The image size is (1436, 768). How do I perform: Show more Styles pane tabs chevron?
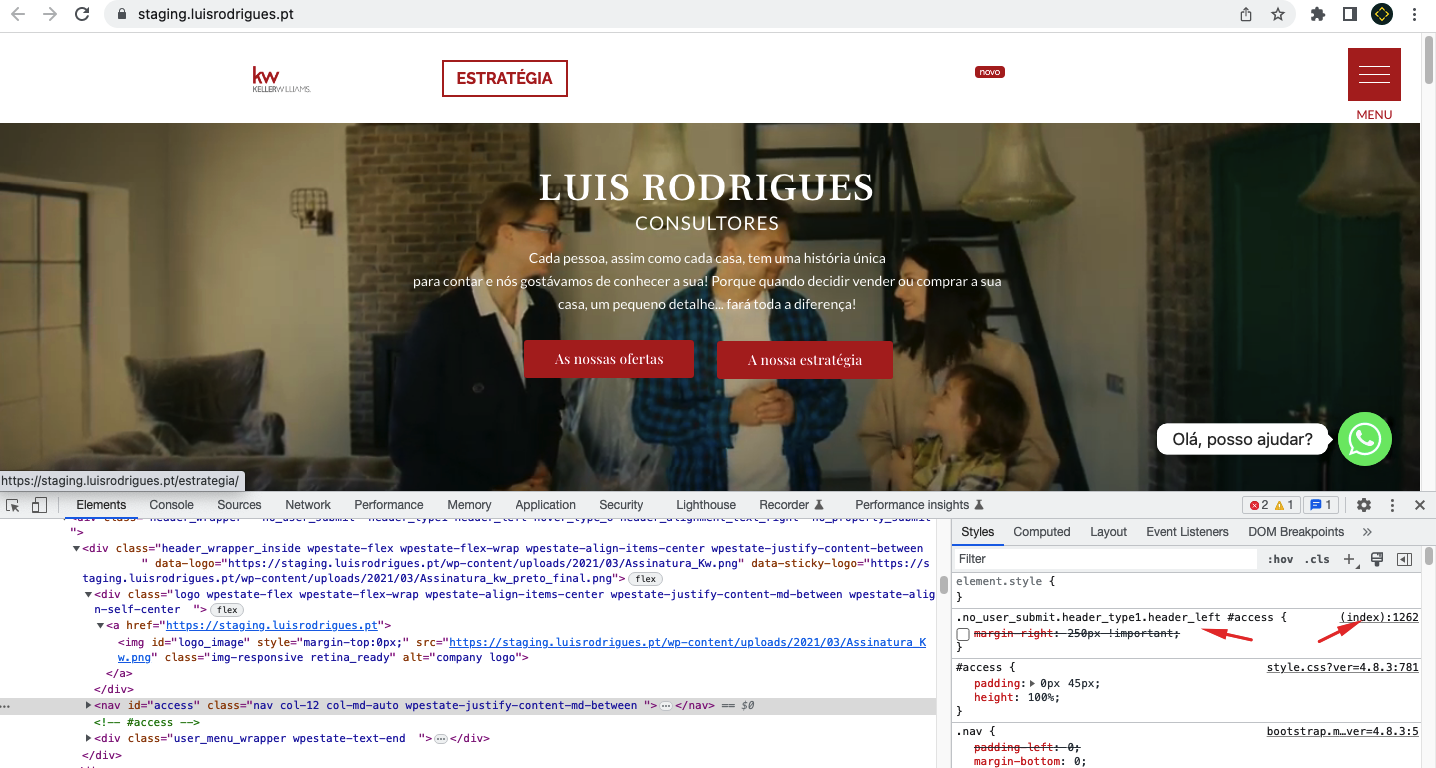click(1367, 532)
